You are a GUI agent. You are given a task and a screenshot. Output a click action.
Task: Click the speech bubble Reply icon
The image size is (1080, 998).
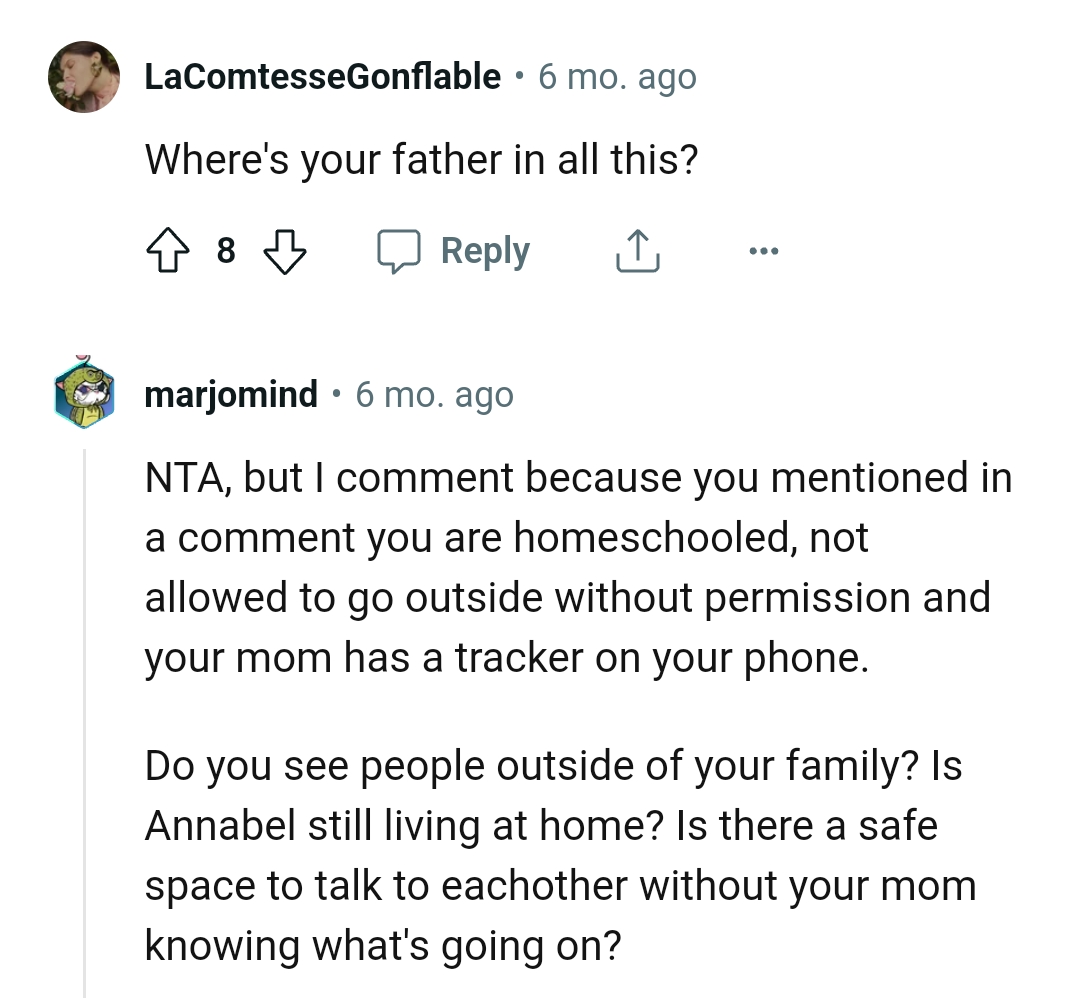(400, 251)
